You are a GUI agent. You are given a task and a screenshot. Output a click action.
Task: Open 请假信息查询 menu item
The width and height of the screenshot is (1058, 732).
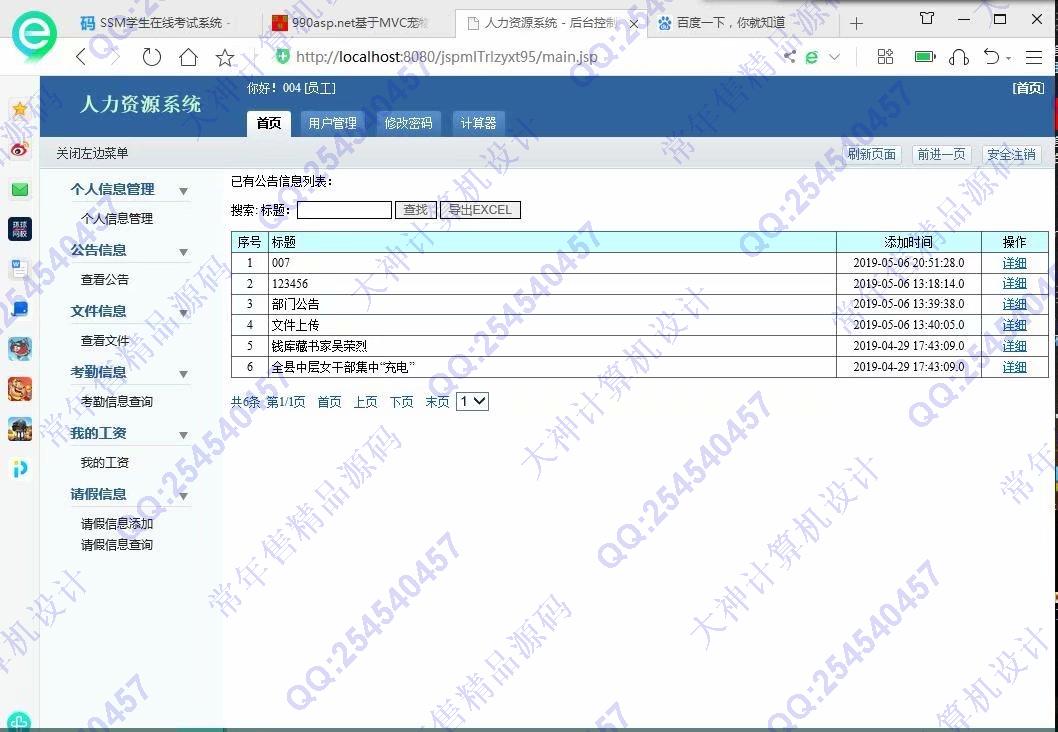(x=117, y=544)
